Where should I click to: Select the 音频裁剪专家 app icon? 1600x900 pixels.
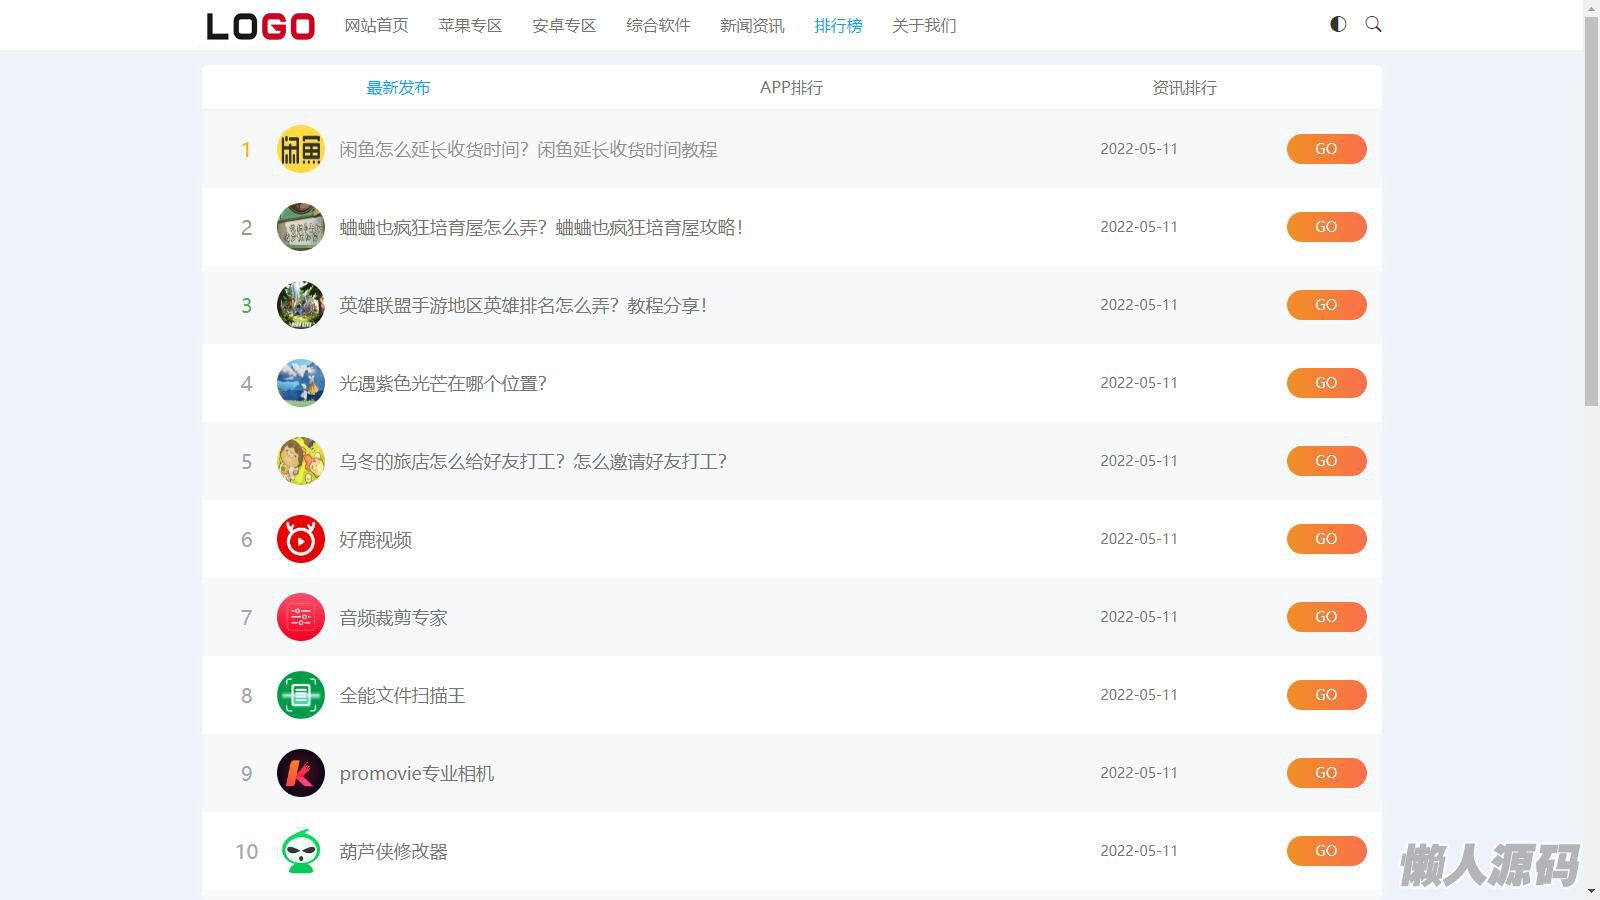coord(300,617)
